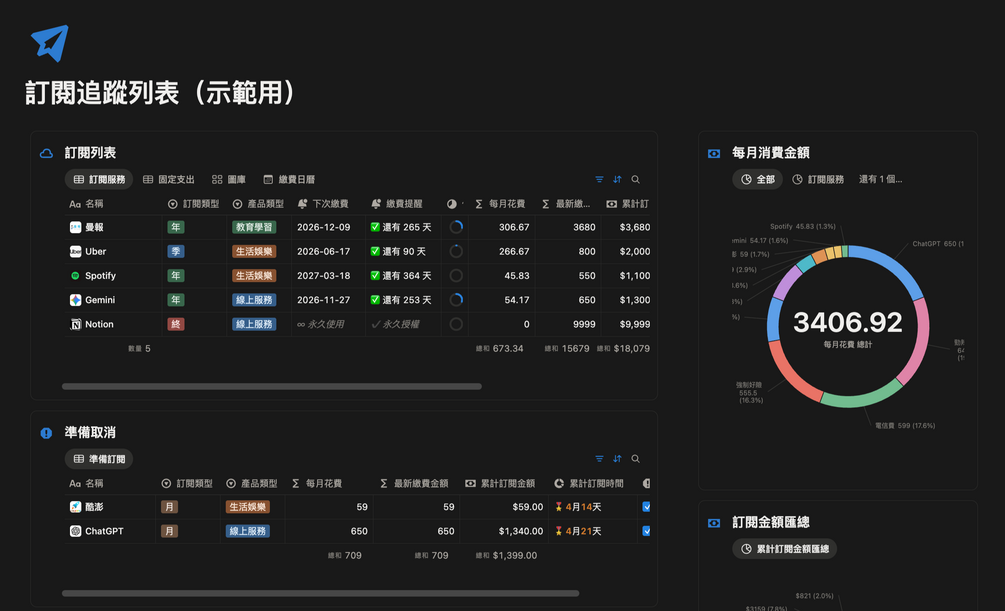The height and width of the screenshot is (611, 1005).
Task: Open the ChatGPT entry name
Action: click(x=104, y=531)
